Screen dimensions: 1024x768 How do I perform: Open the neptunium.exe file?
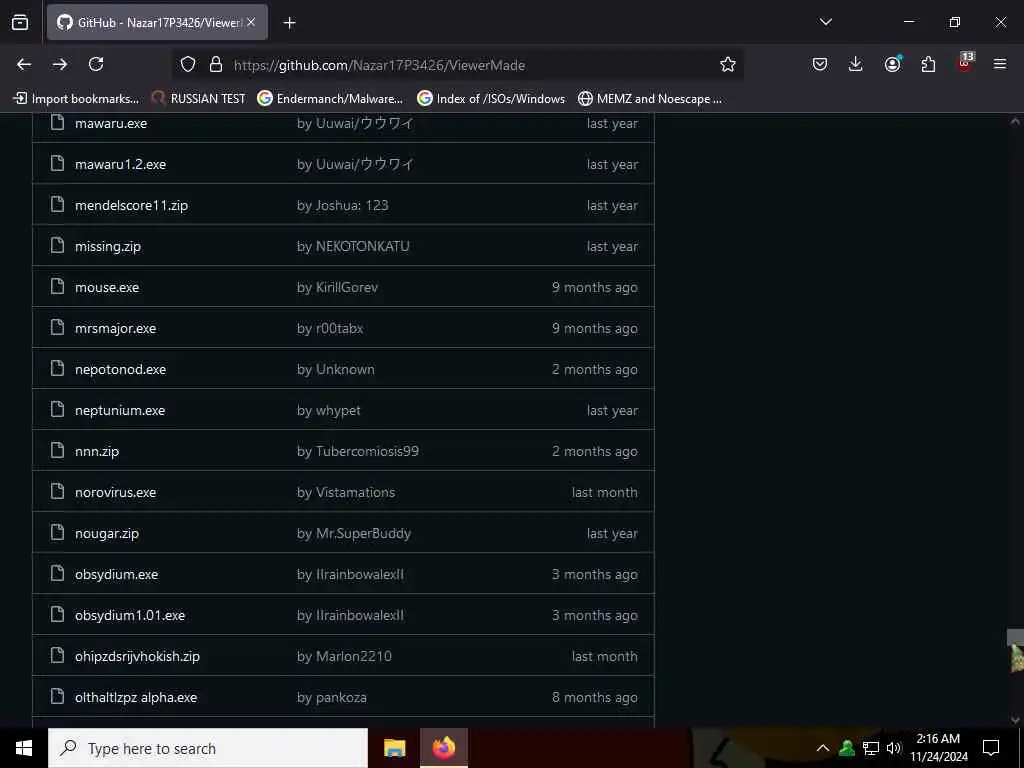click(120, 411)
